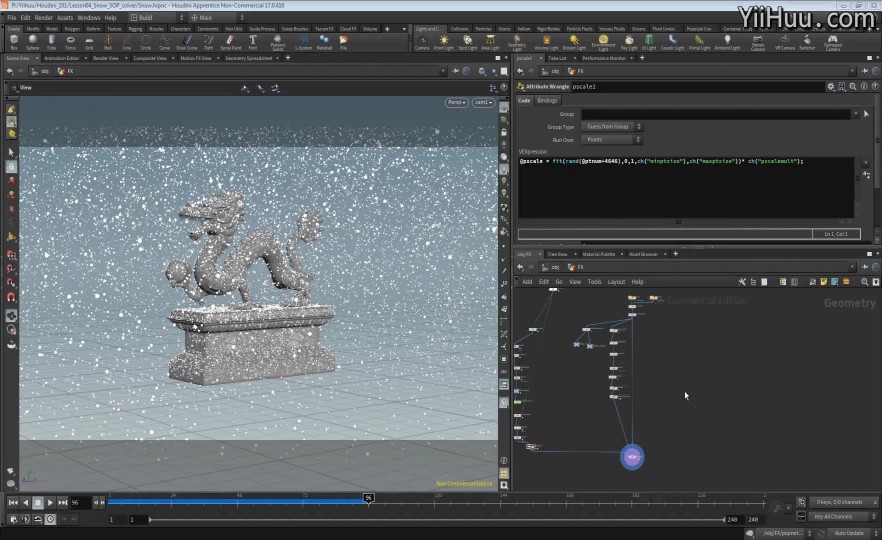Add a Point Light from shelf
882x540 pixels.
(x=444, y=42)
